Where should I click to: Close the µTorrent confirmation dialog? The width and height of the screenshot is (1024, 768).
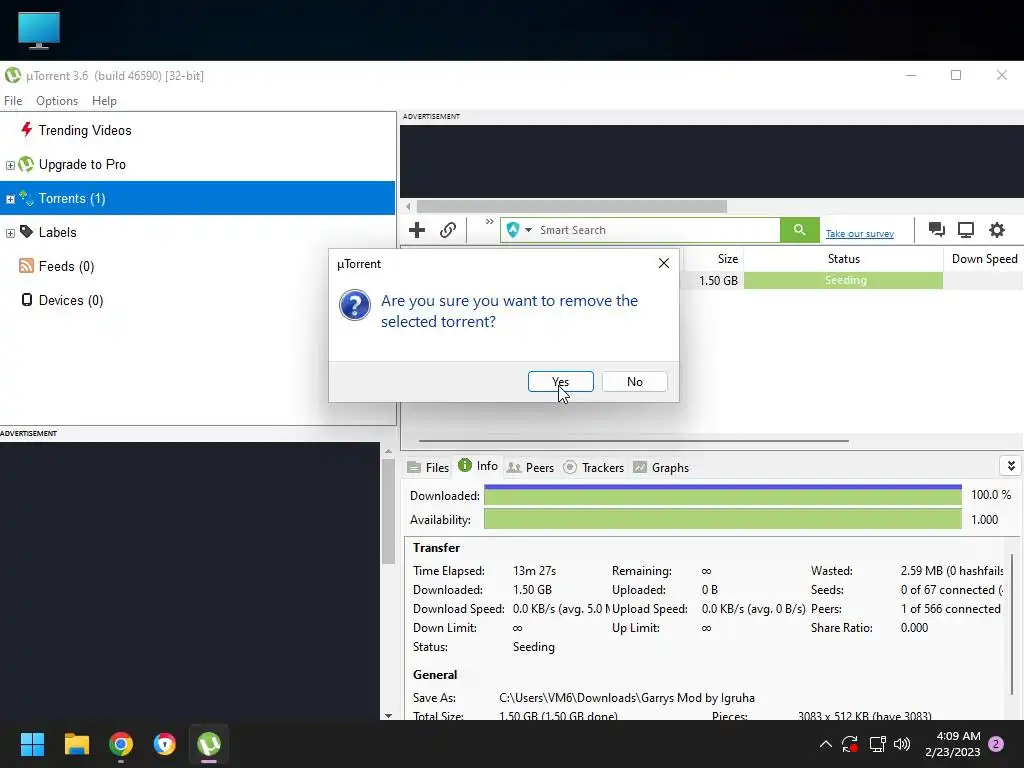click(664, 263)
